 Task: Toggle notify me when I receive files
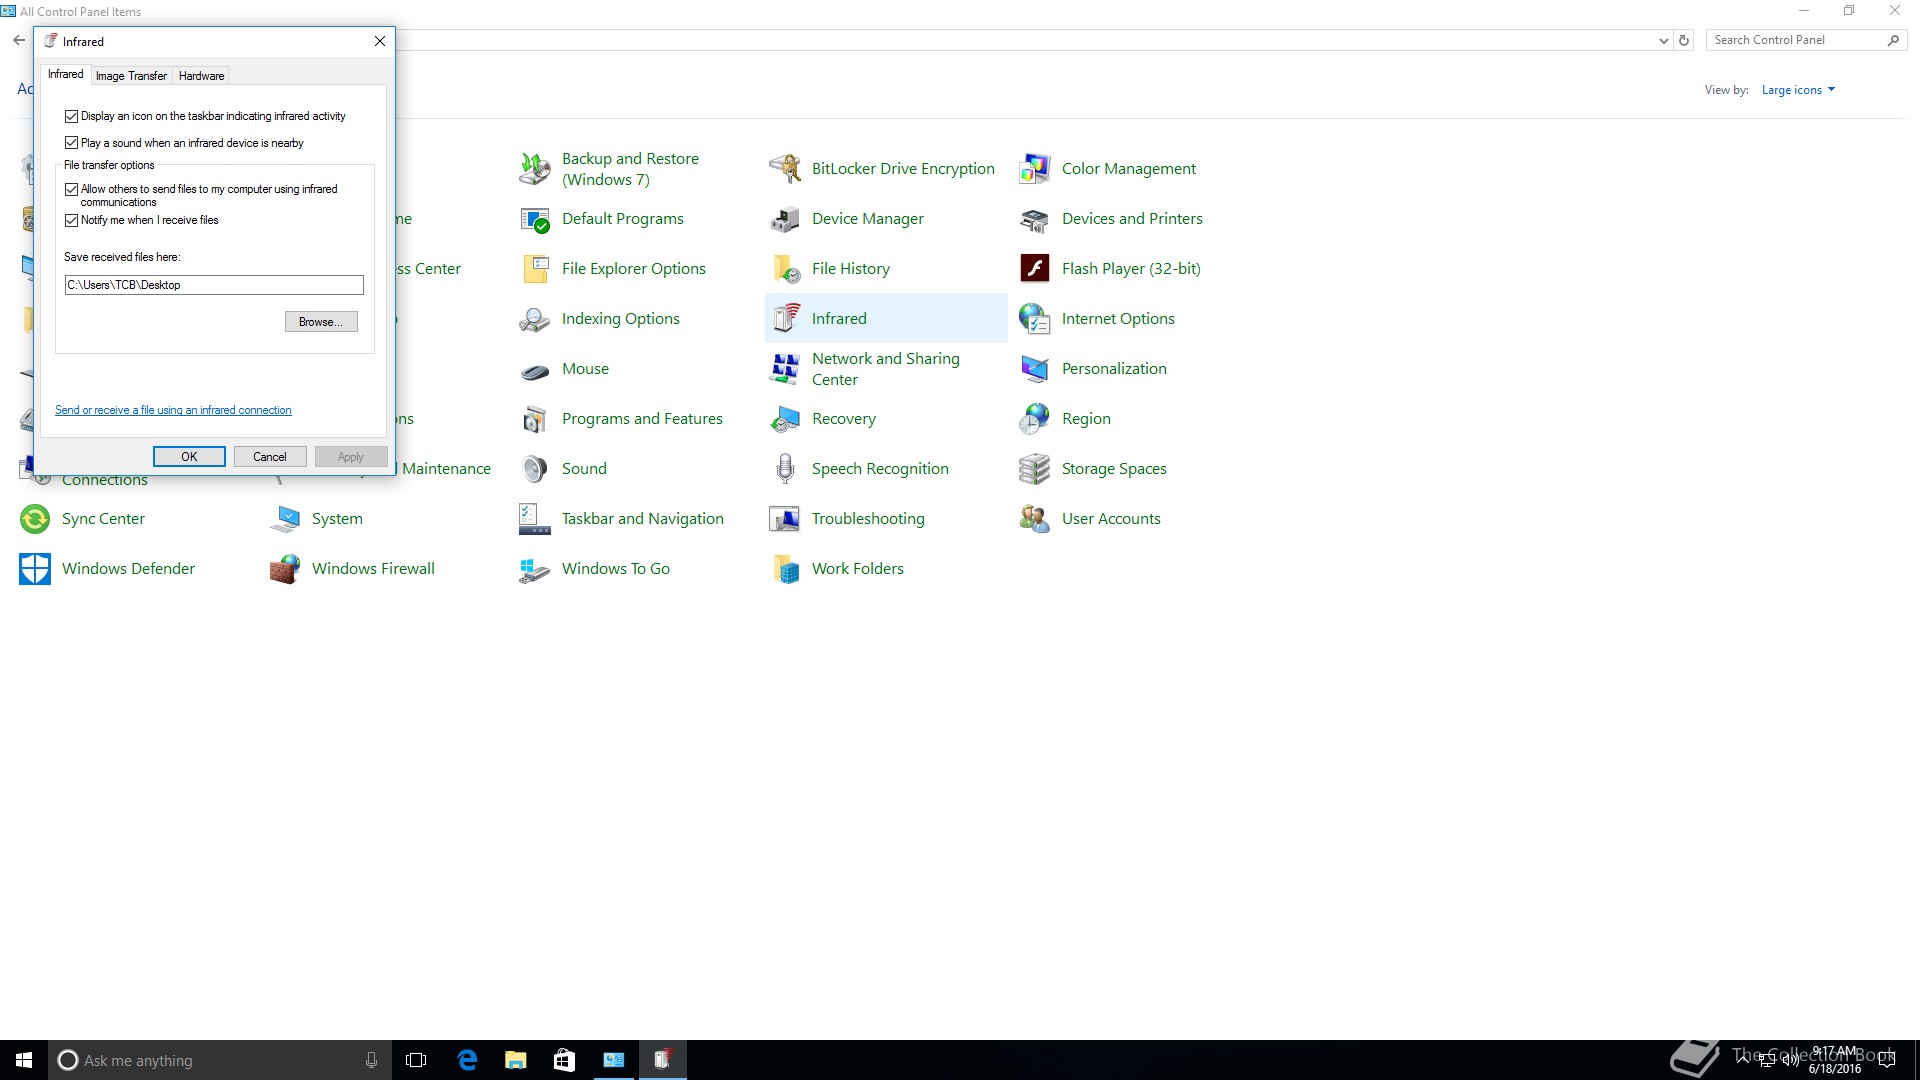point(71,220)
